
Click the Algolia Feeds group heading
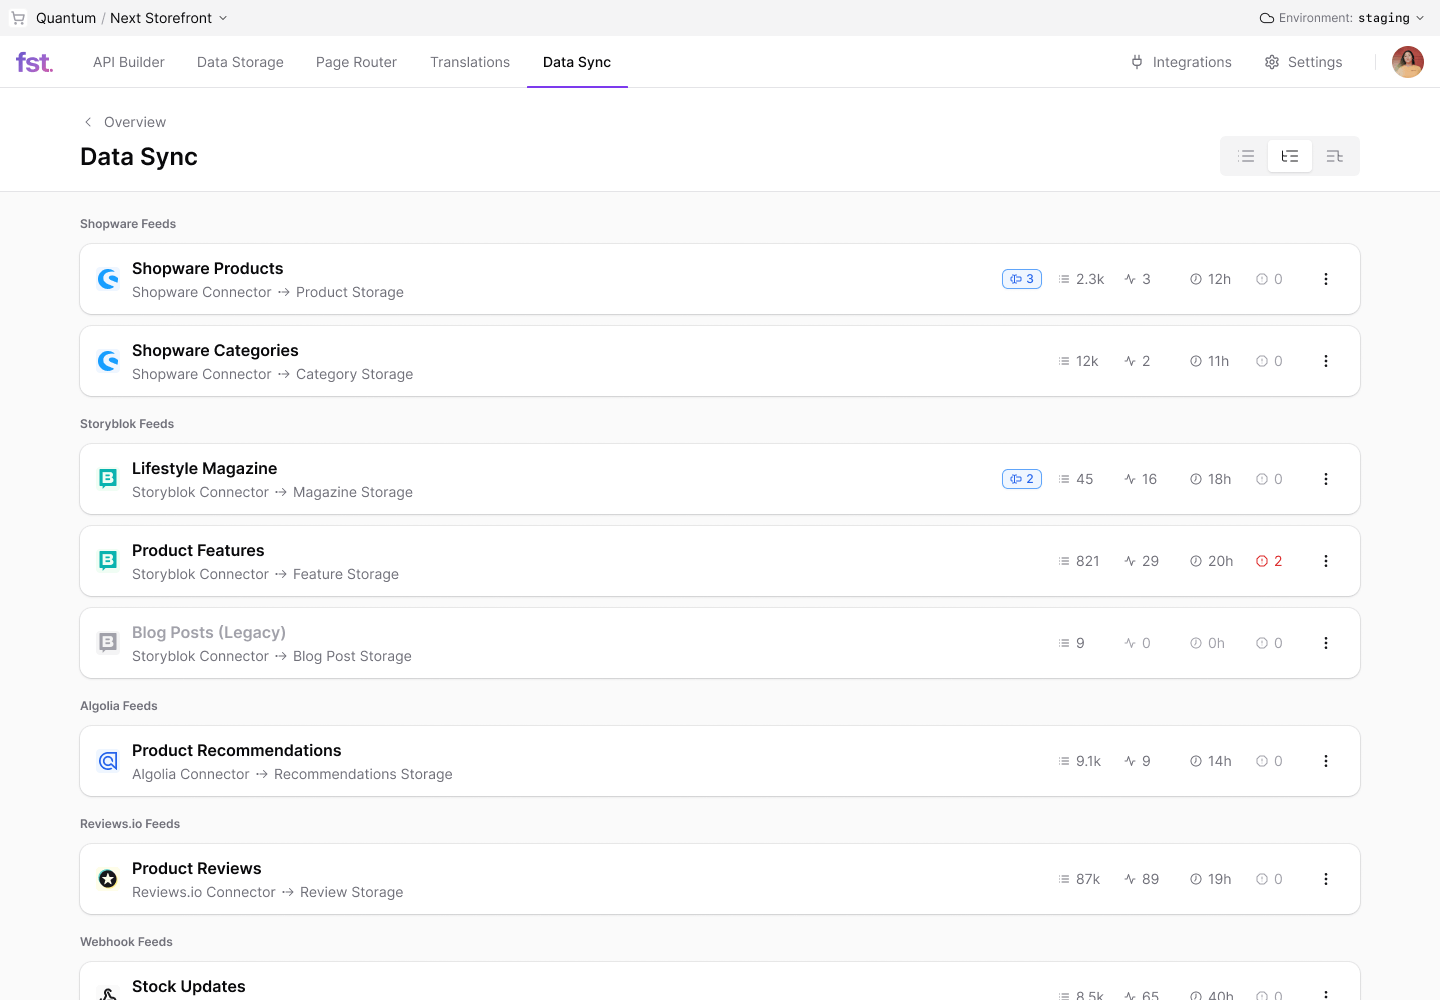[x=119, y=706]
